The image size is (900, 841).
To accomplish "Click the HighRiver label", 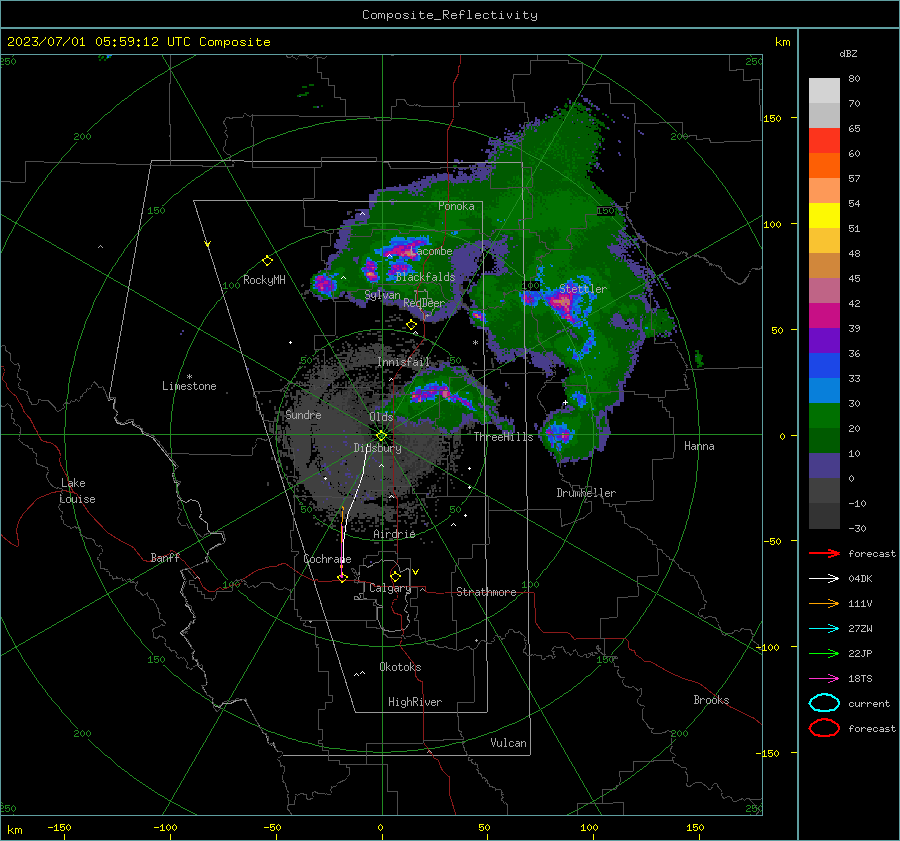I will 415,702.
